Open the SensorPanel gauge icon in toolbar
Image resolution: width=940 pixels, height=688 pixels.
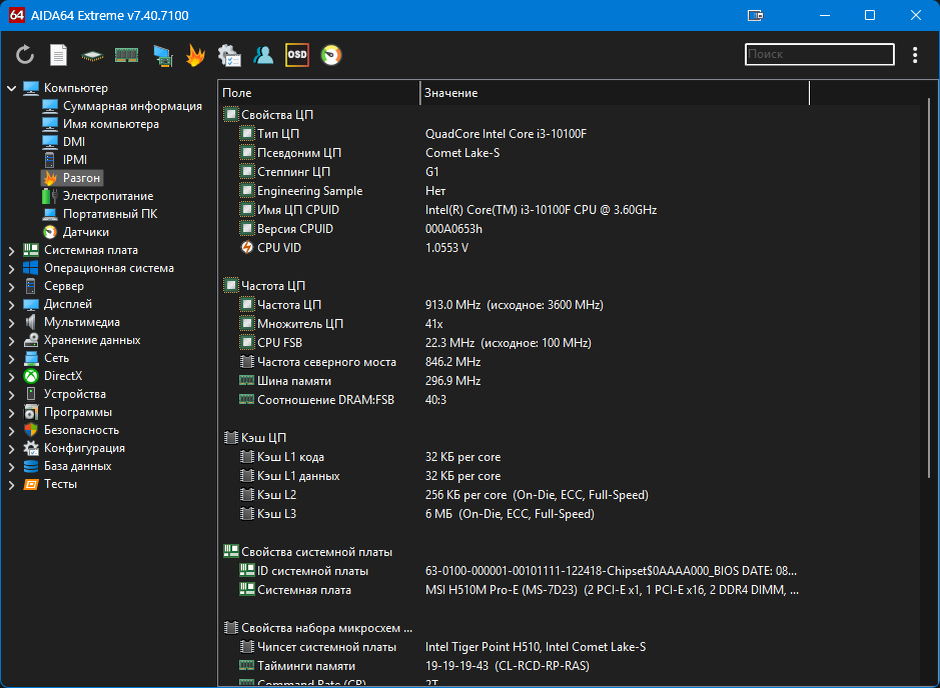click(331, 55)
